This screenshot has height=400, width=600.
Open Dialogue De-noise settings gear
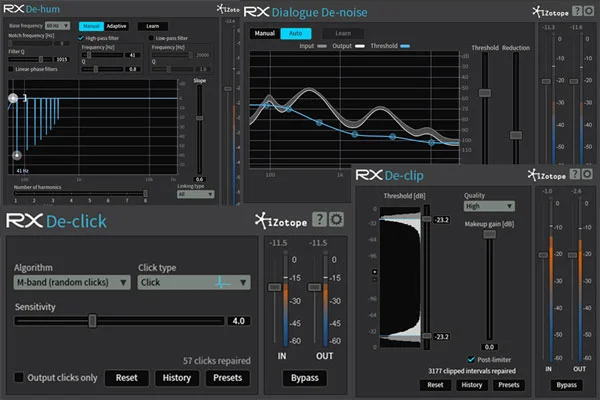(589, 11)
